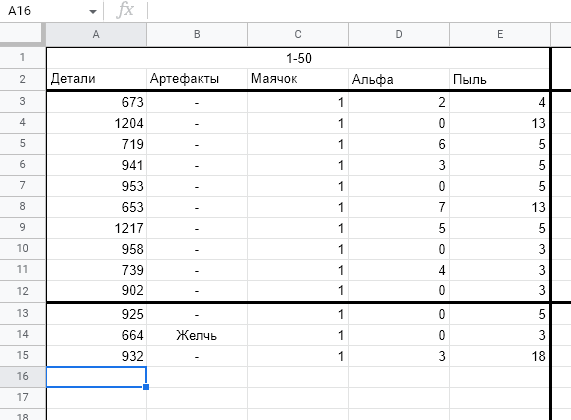Select the Альфа cell with value 7
This screenshot has width=571, height=420.
click(x=399, y=207)
